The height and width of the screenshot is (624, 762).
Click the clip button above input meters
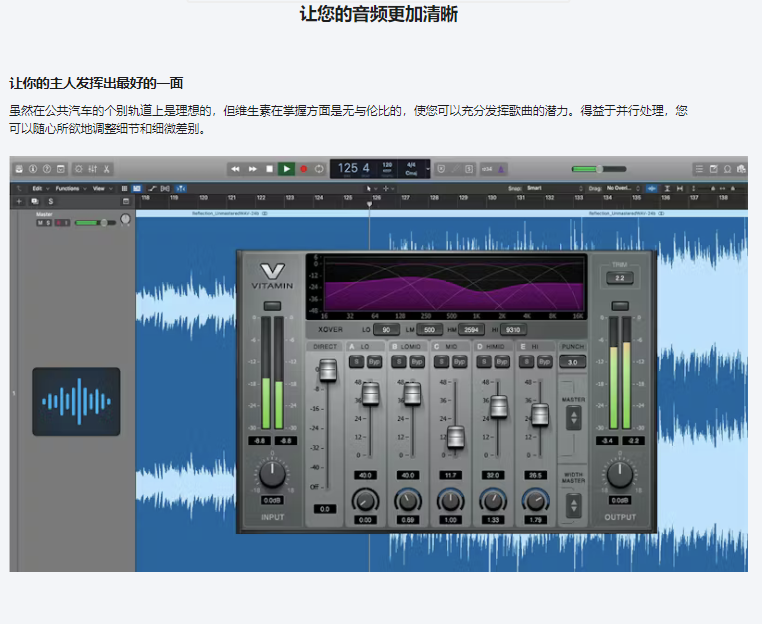tap(272, 306)
